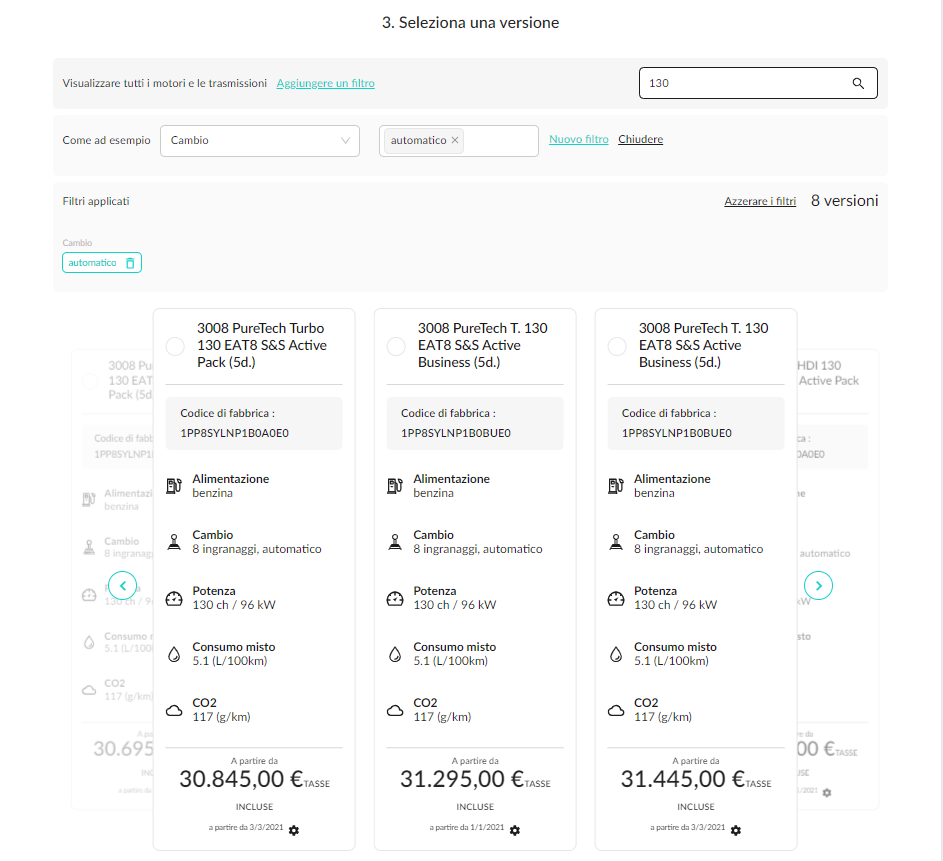Screen dimensions: 943x861
Task: Click the consumption drop icon on the 31.445,00 € card
Action: point(616,654)
